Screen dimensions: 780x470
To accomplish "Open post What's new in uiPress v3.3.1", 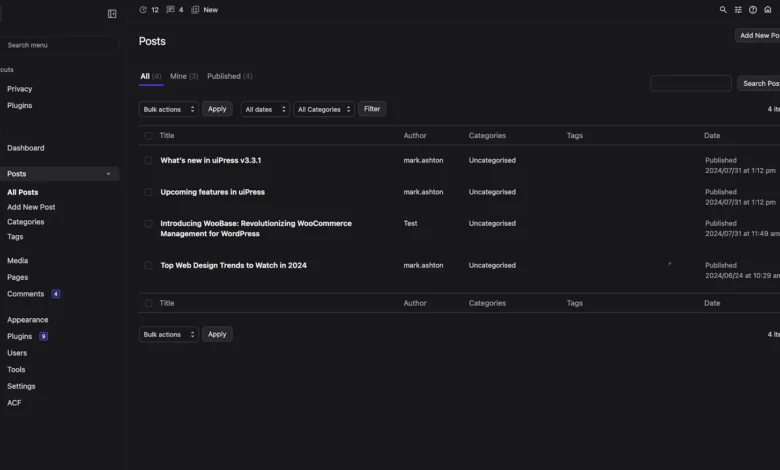I will point(210,160).
